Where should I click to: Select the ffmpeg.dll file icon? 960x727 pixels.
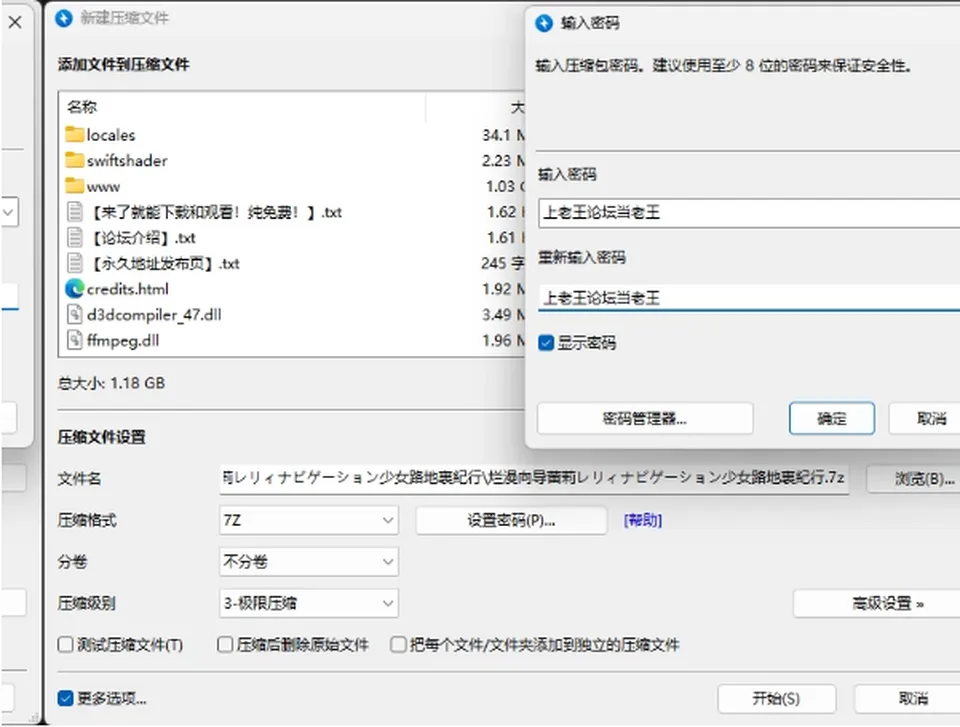[x=74, y=340]
